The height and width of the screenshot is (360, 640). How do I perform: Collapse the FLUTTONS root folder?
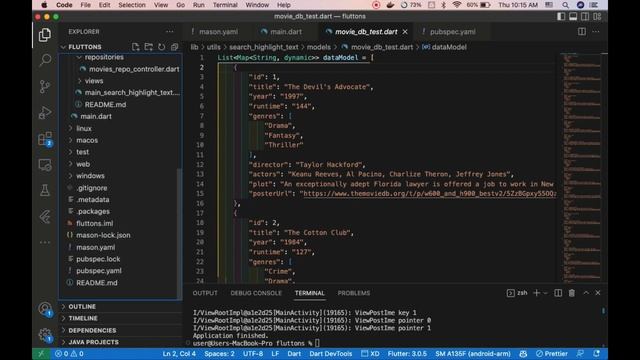[63, 47]
